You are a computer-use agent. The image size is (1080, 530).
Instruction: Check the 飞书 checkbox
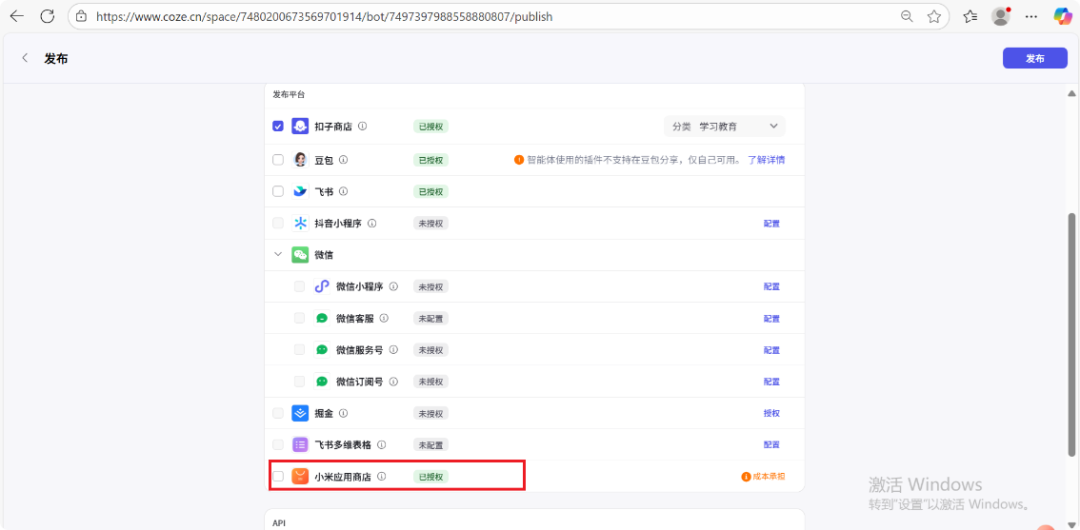(x=278, y=192)
